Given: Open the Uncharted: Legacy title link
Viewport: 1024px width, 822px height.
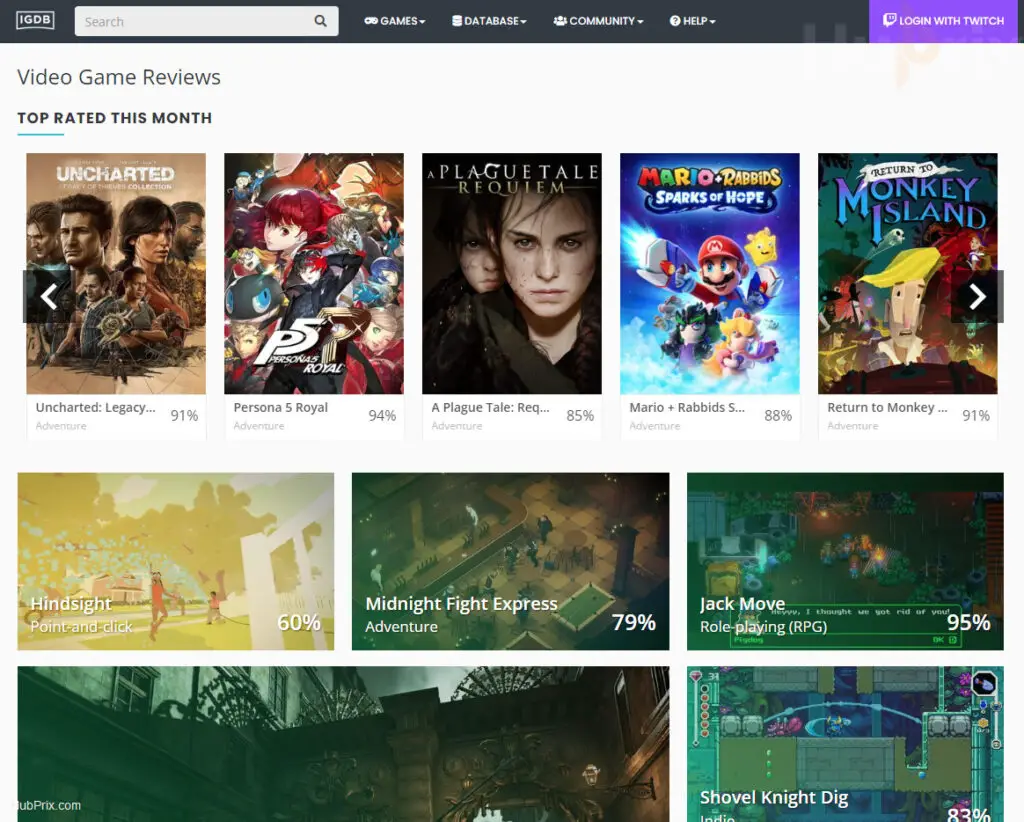Looking at the screenshot, I should click(95, 407).
